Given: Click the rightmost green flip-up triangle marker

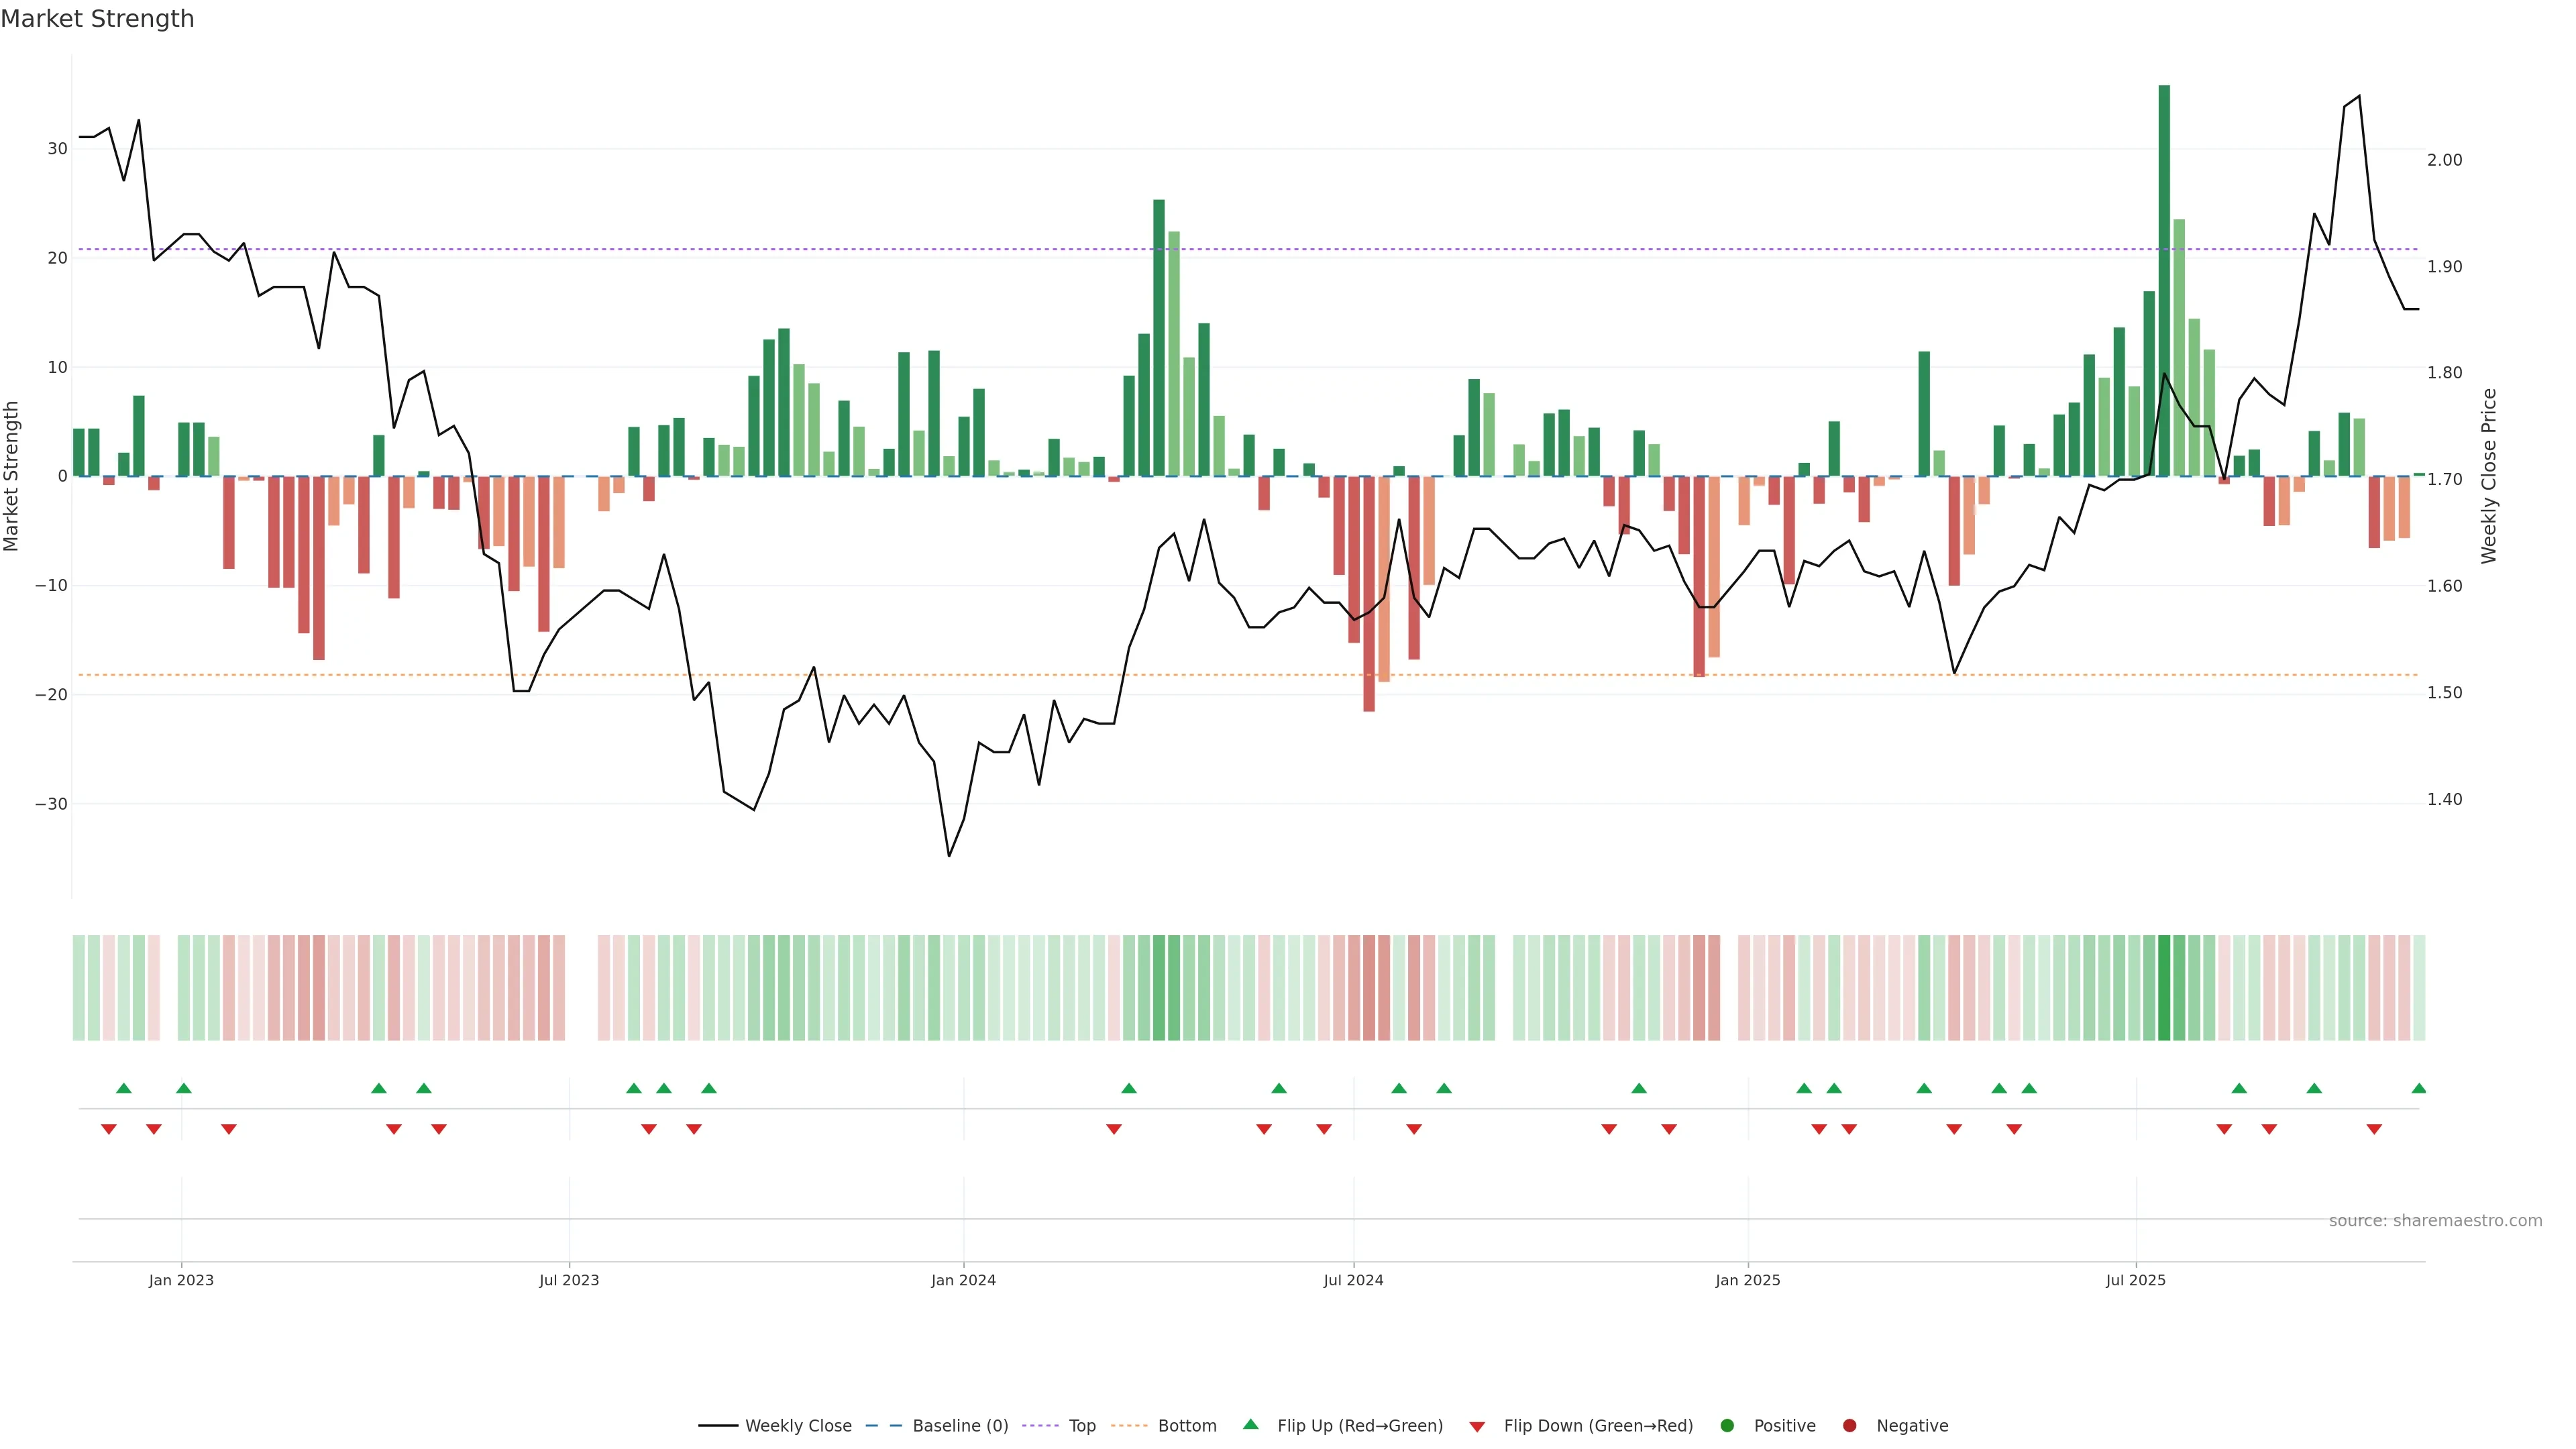Looking at the screenshot, I should [2418, 1088].
